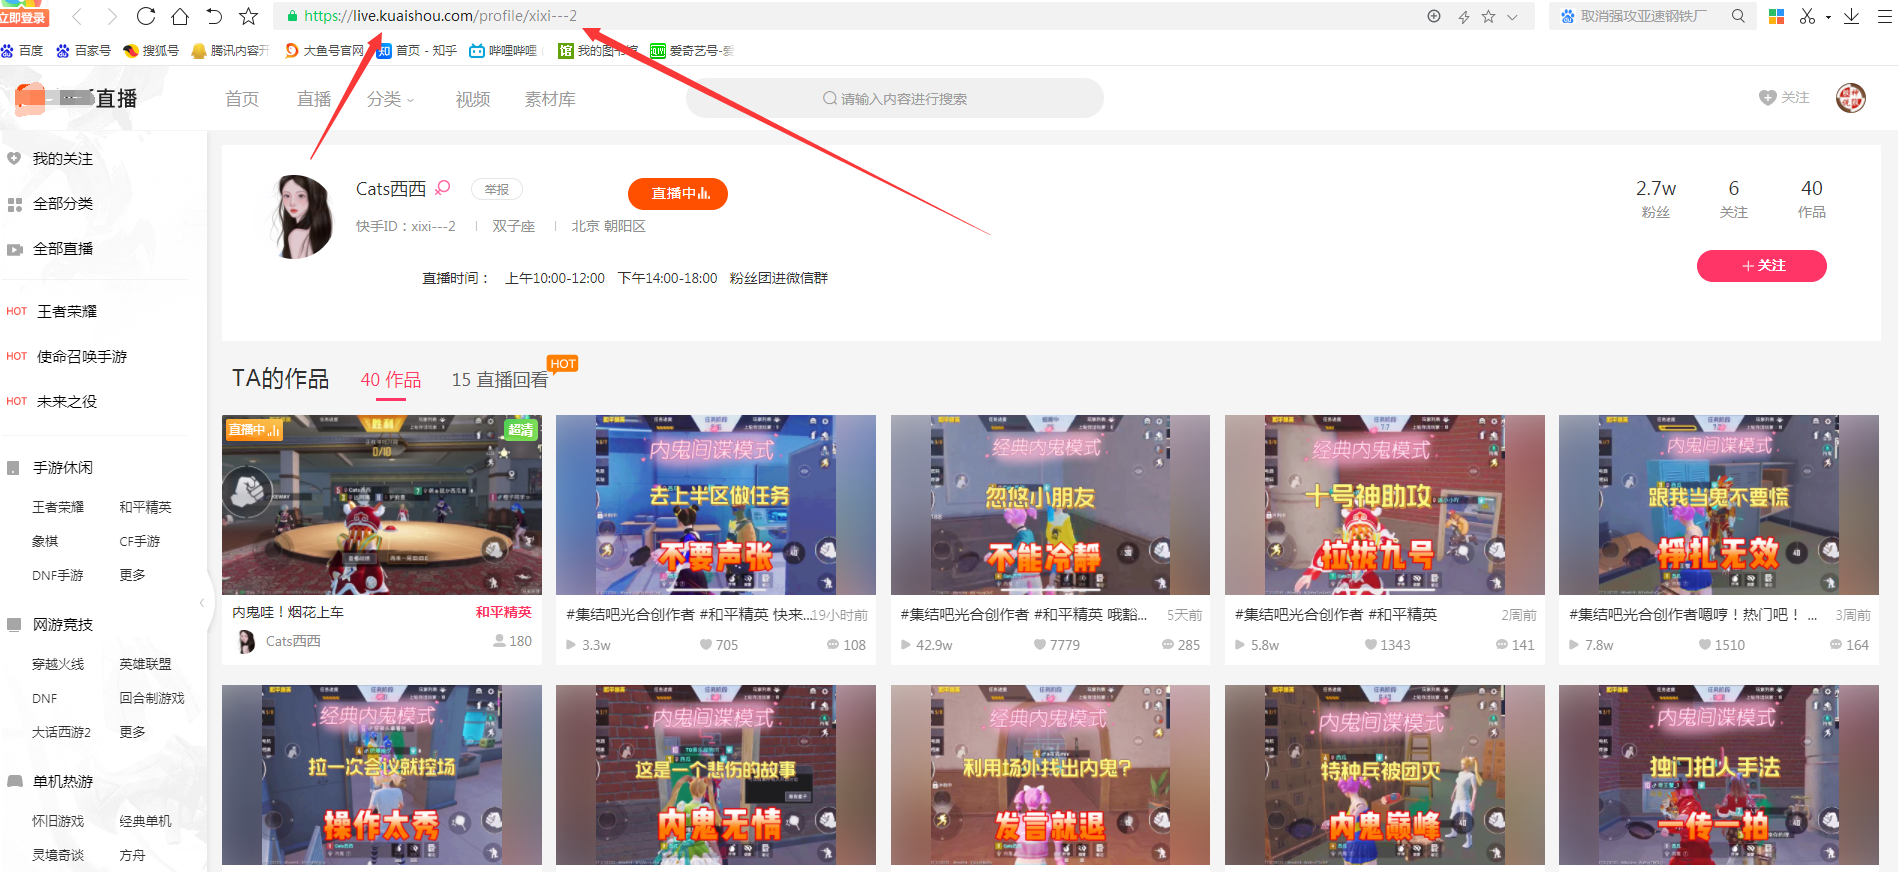Click 更多 under 手游休闲 category
Screen dimensions: 1898x872
pos(132,575)
